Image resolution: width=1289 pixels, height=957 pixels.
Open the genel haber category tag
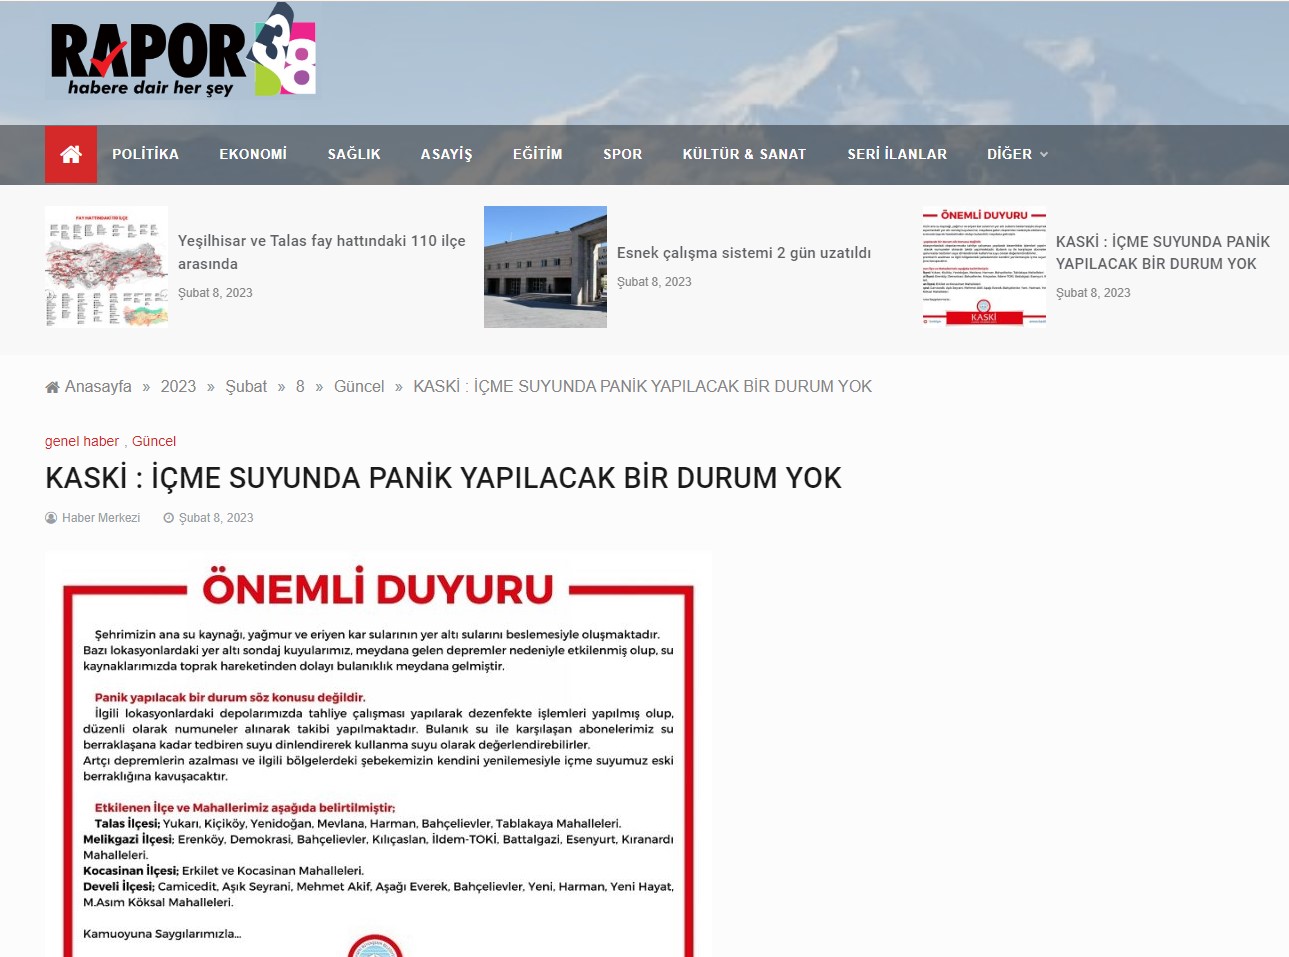[82, 441]
